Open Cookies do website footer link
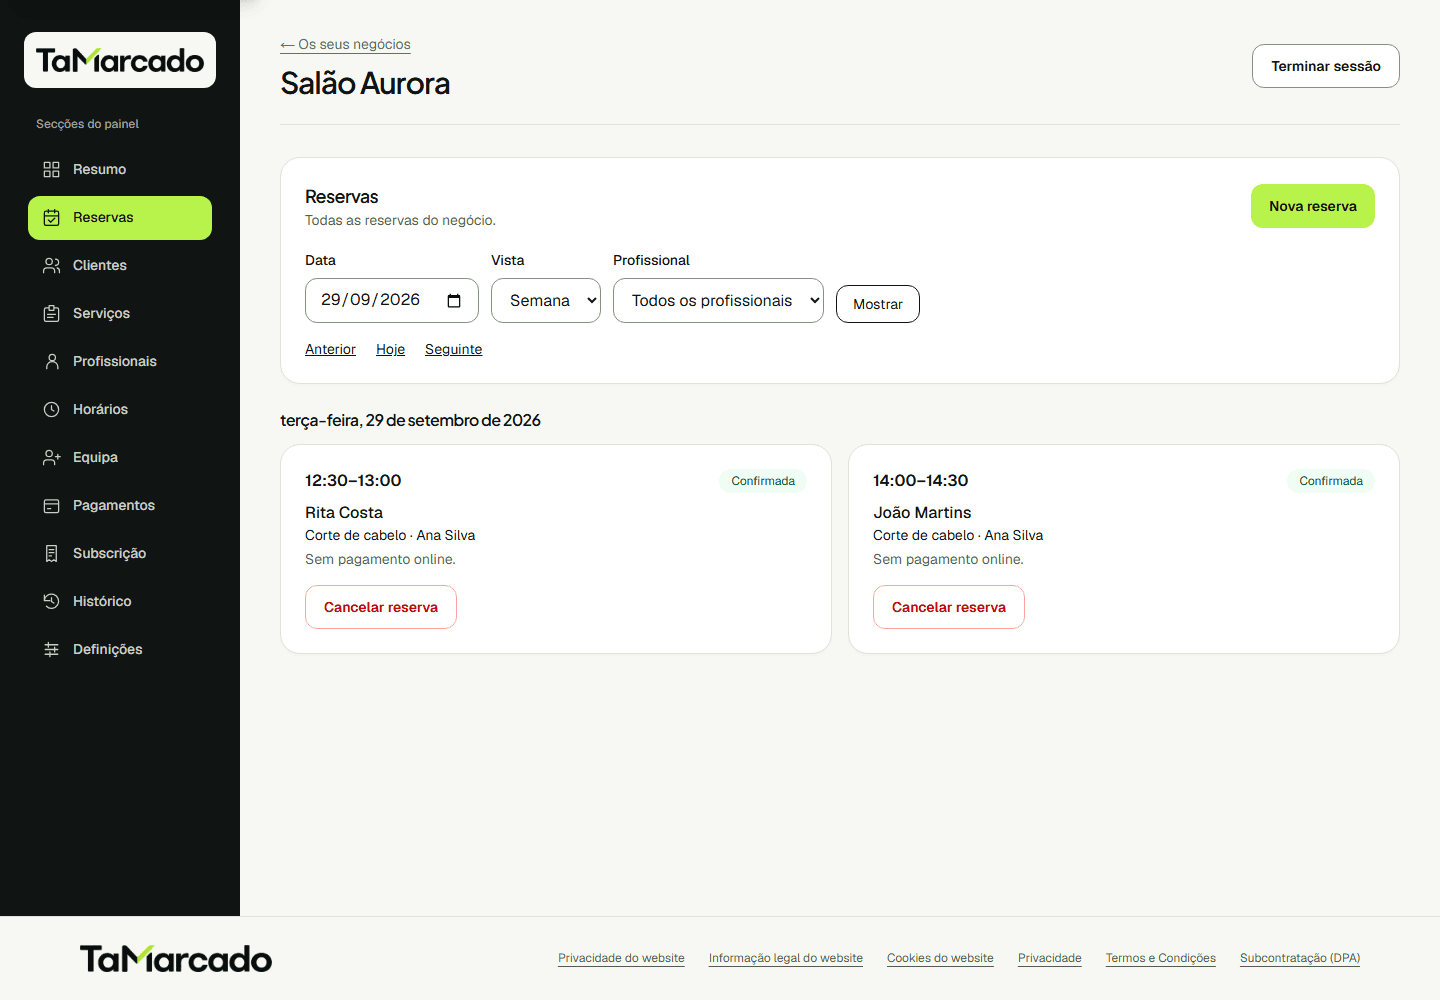 [940, 958]
